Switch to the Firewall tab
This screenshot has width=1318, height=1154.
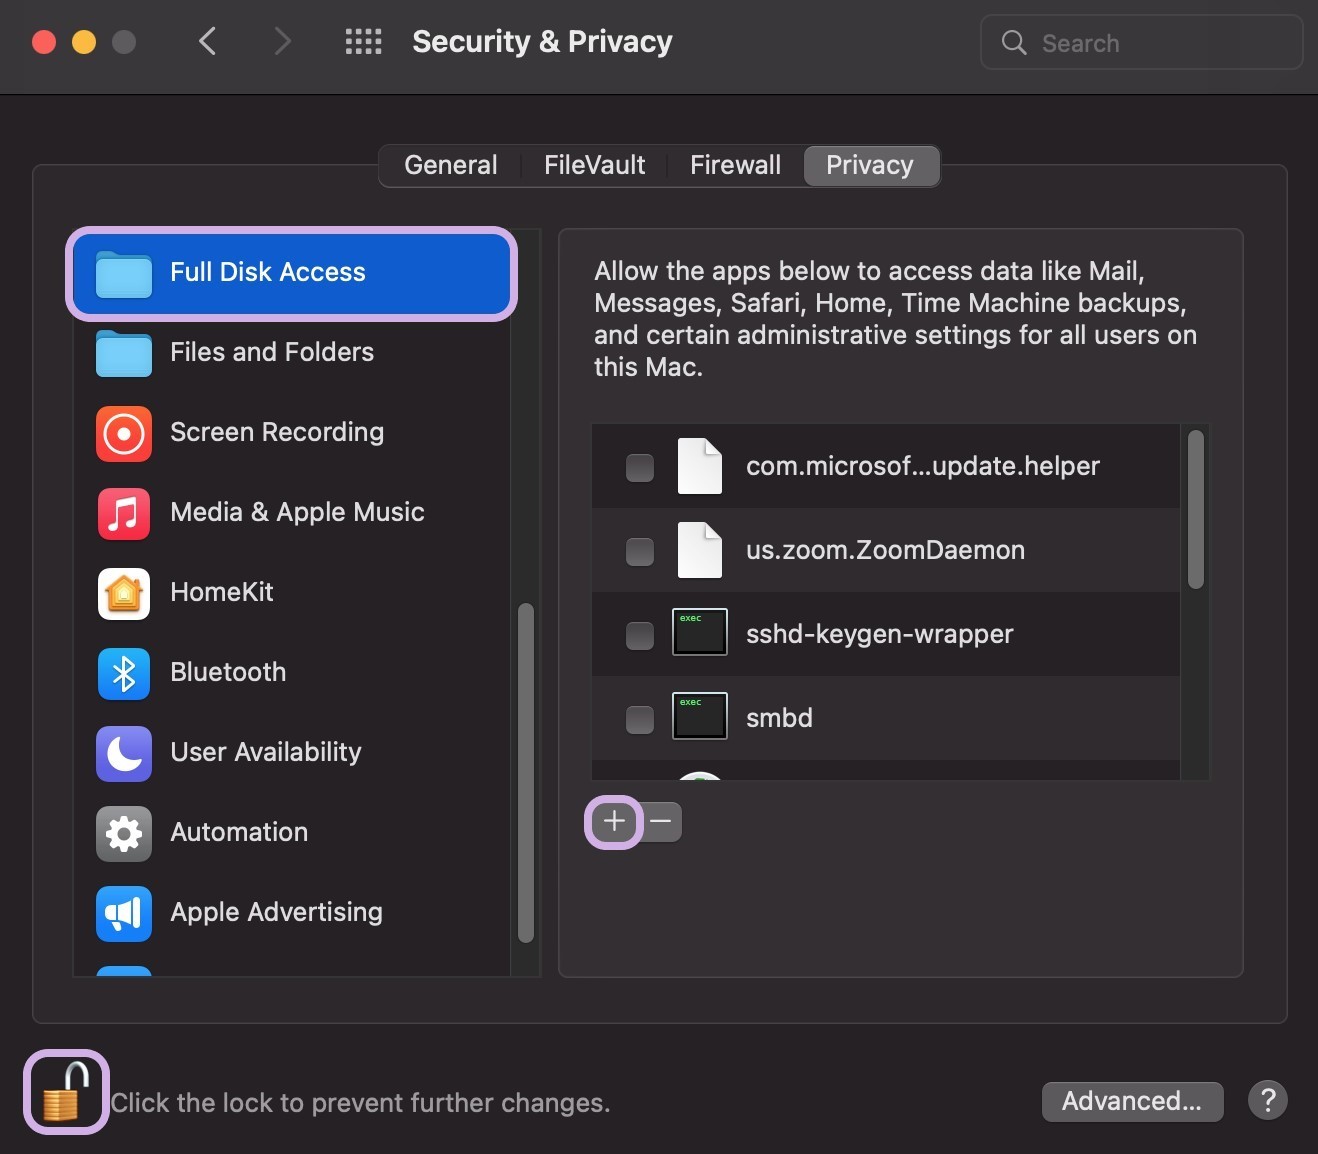click(x=735, y=165)
